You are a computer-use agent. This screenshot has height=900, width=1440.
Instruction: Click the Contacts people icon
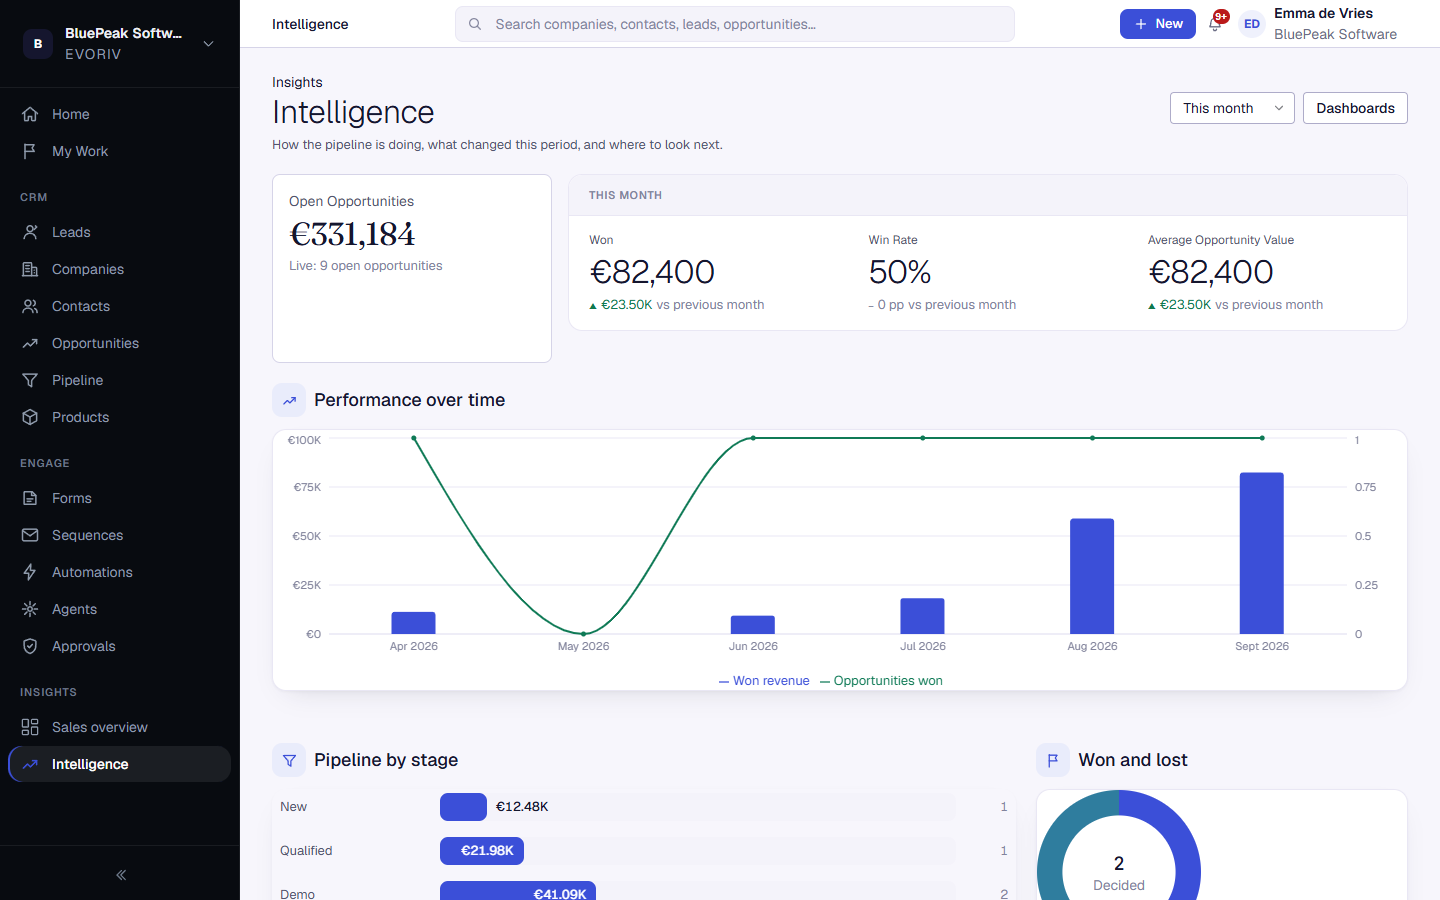tap(30, 306)
